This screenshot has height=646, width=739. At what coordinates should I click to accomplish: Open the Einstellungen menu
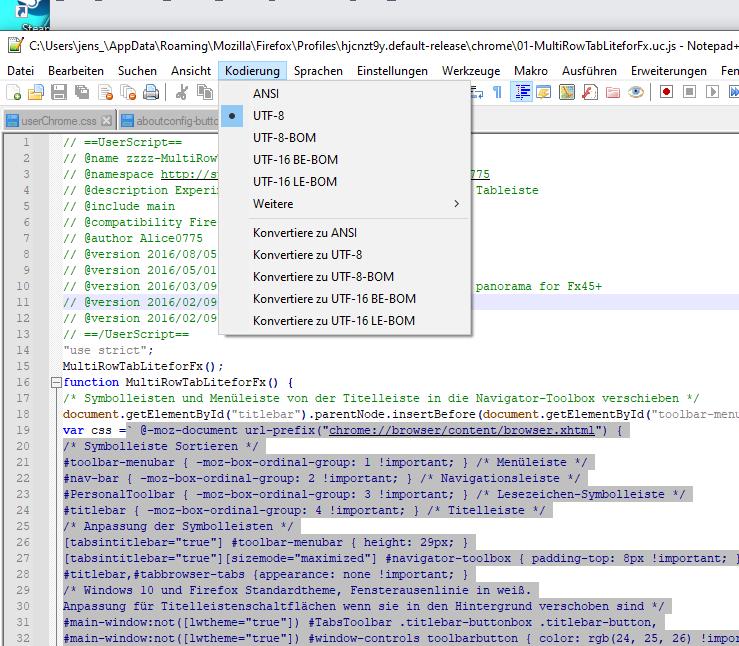392,71
